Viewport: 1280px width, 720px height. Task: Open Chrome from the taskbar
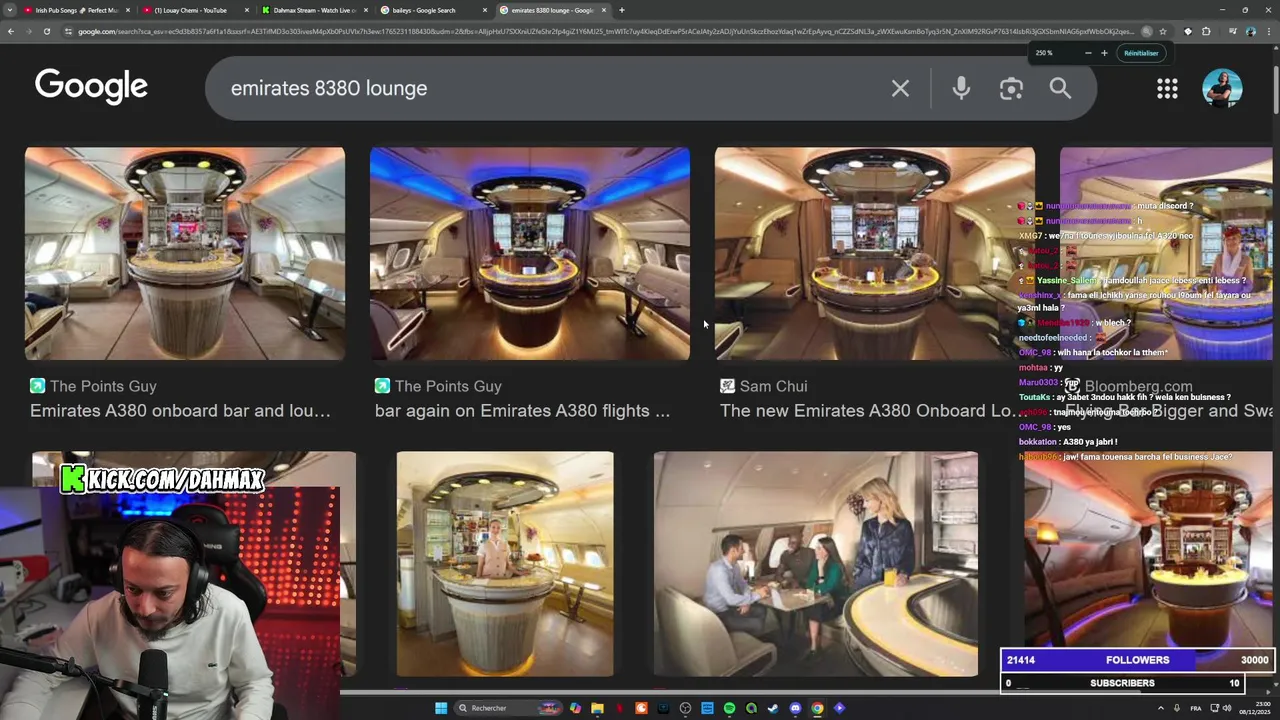[x=817, y=708]
